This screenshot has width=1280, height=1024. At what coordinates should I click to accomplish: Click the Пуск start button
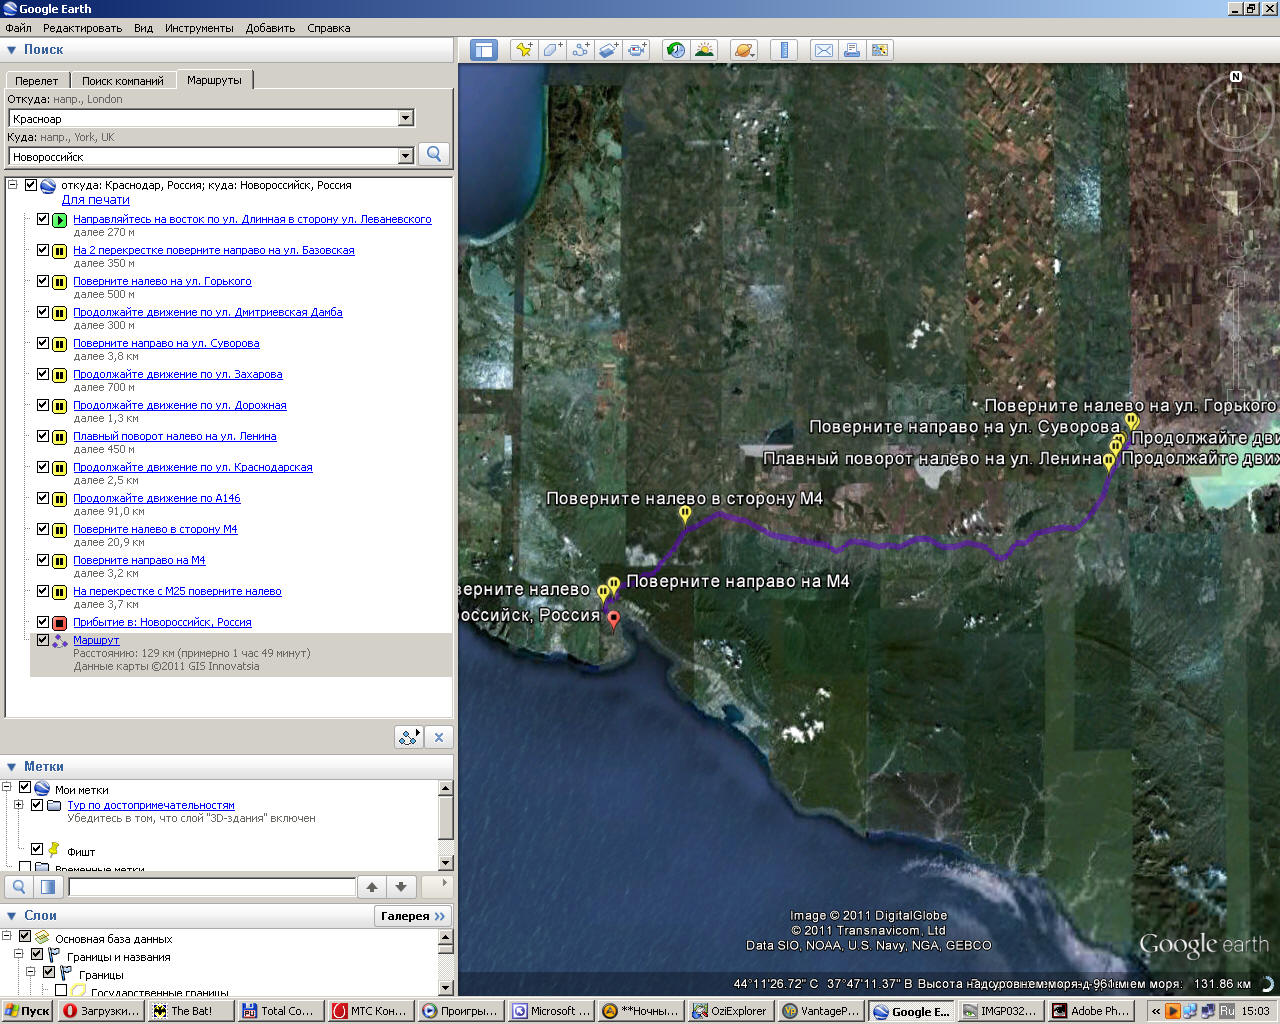[27, 1011]
